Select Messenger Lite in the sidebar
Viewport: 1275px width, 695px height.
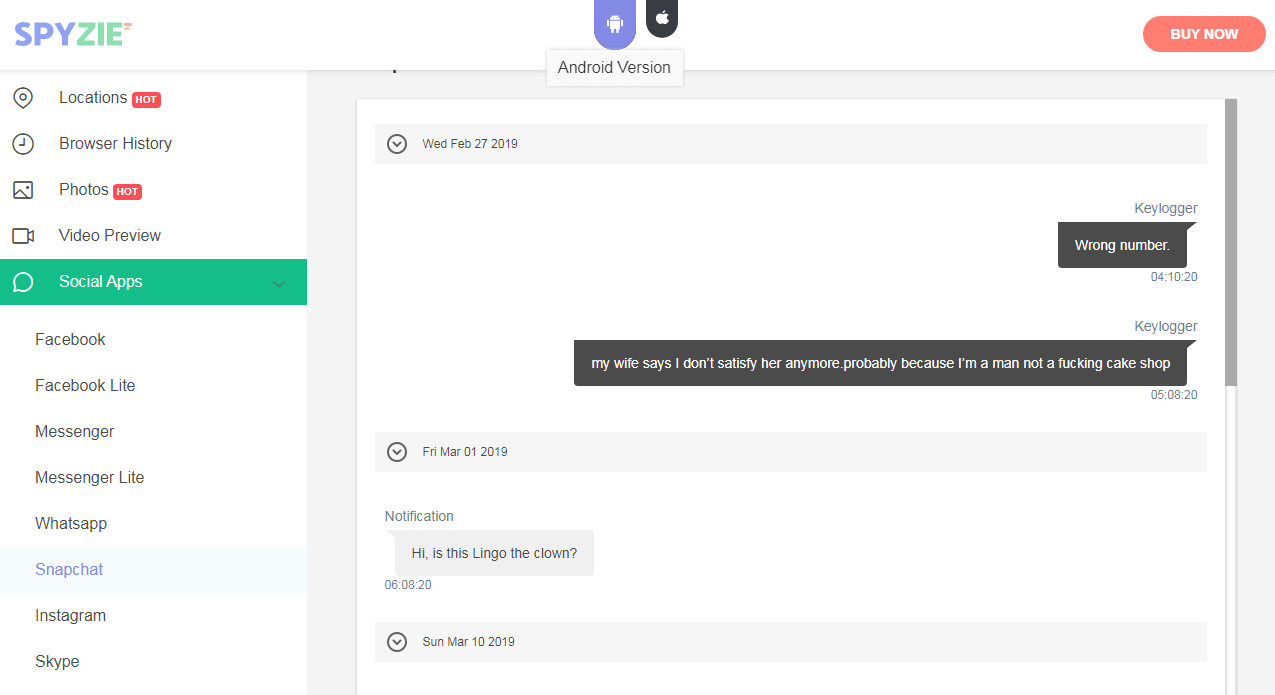[x=90, y=478]
